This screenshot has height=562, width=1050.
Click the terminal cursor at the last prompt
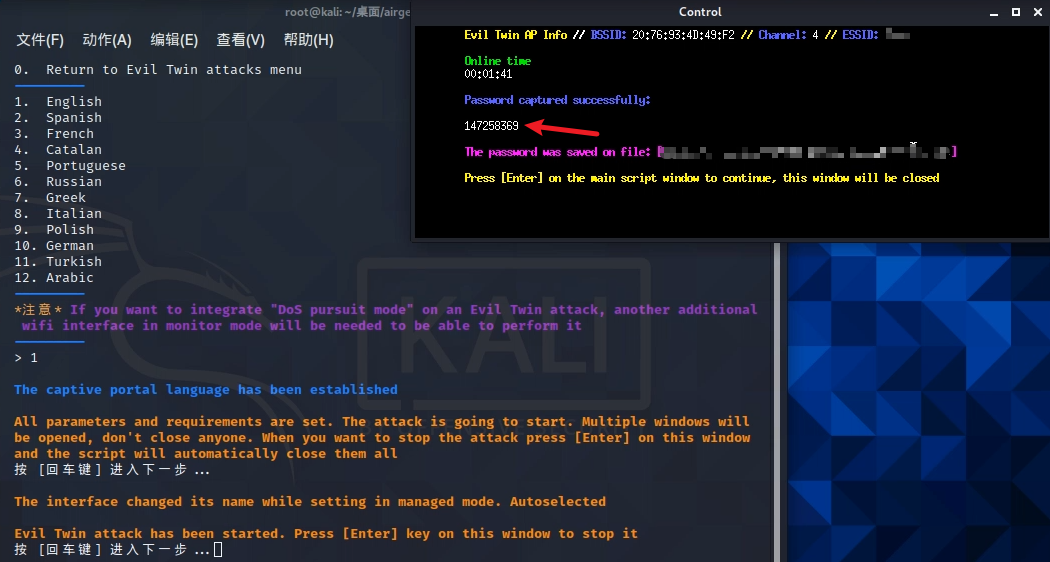tap(218, 550)
